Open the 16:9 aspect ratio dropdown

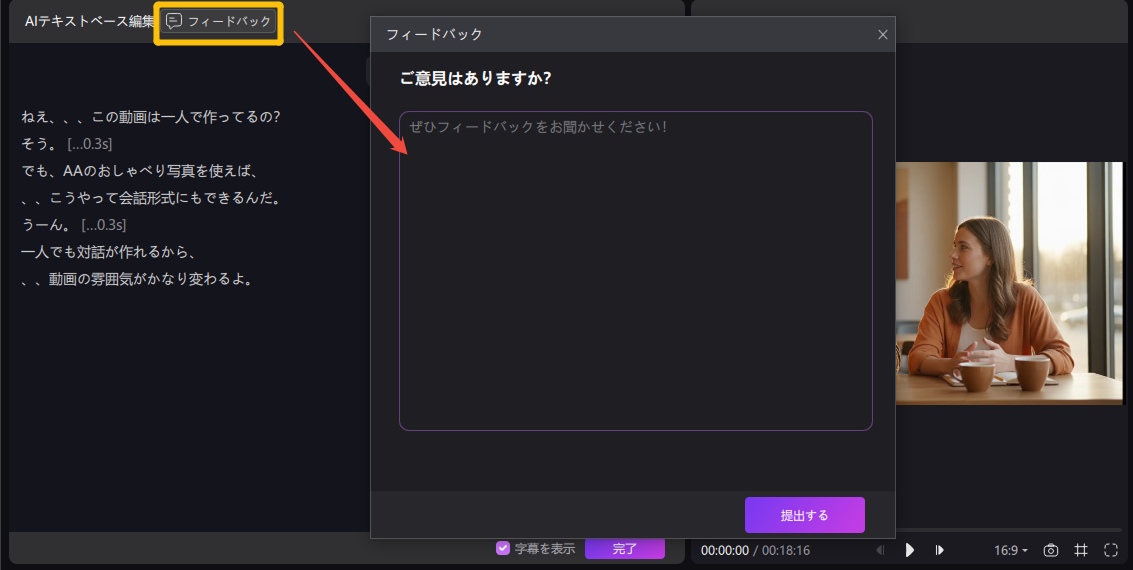(x=1010, y=550)
